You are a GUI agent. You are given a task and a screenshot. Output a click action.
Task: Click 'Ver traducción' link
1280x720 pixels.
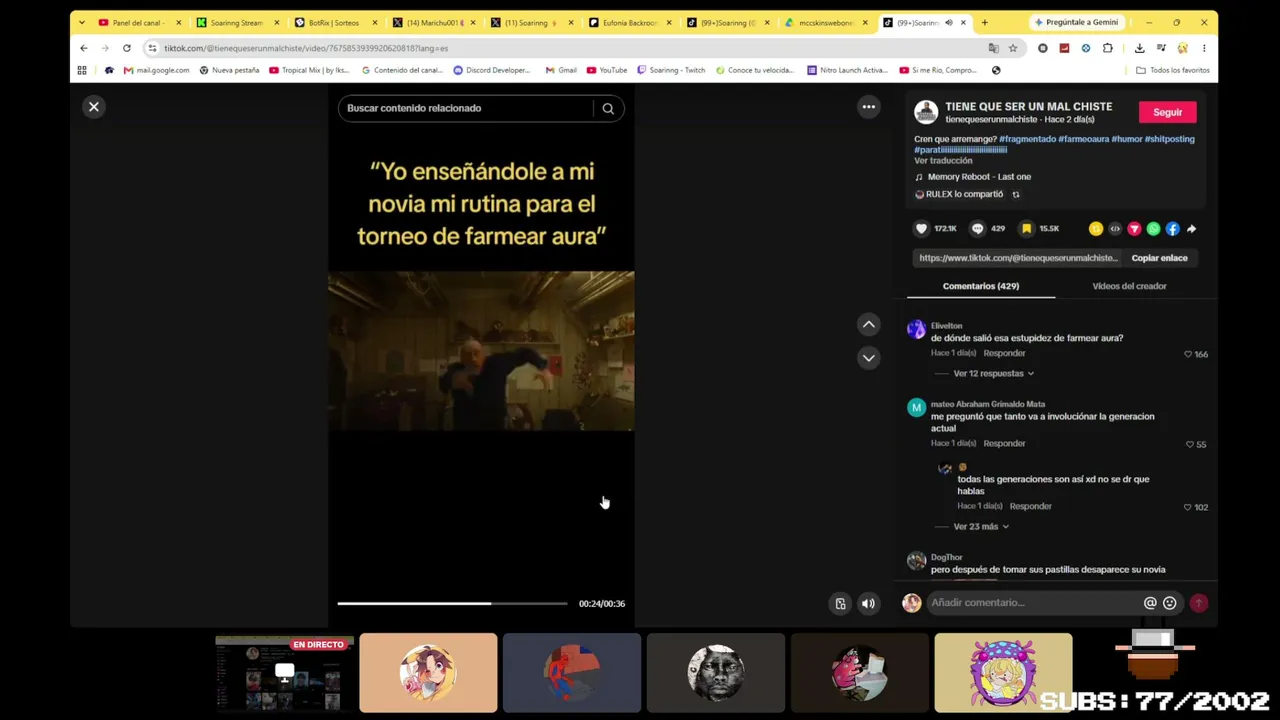pos(943,161)
